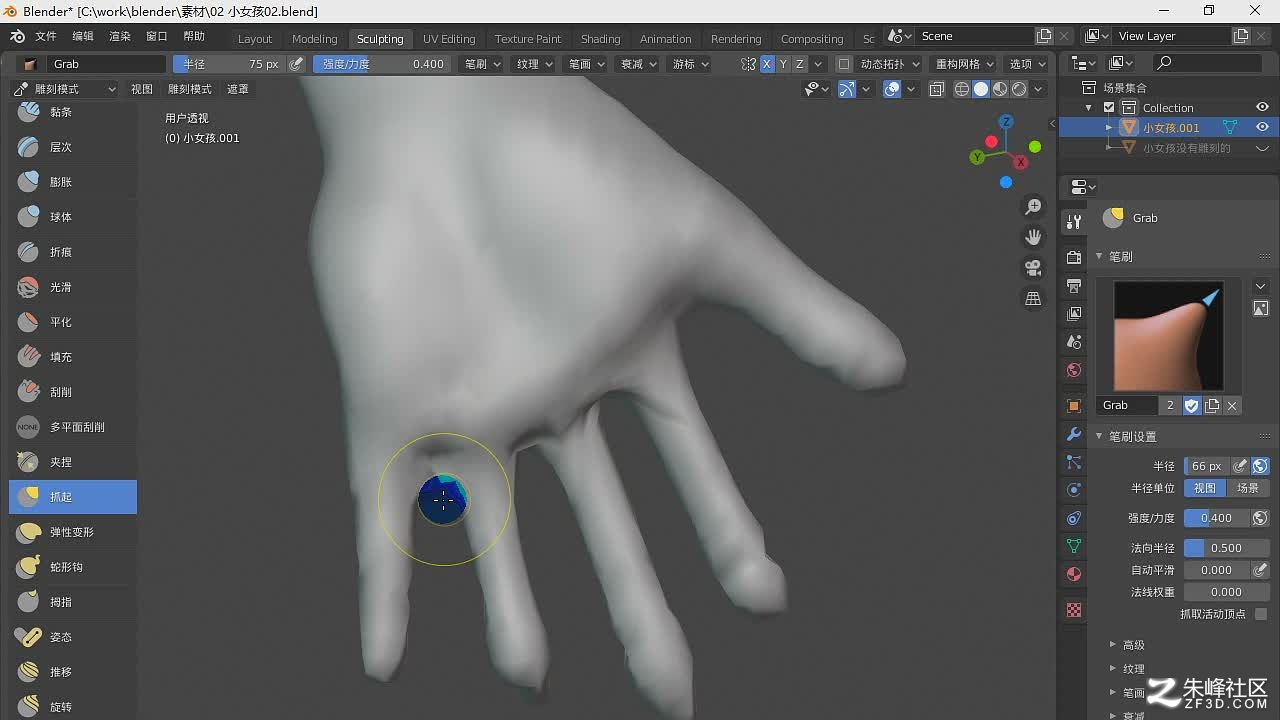Open the 纹理 header dropdown
The width and height of the screenshot is (1280, 720).
(x=534, y=64)
